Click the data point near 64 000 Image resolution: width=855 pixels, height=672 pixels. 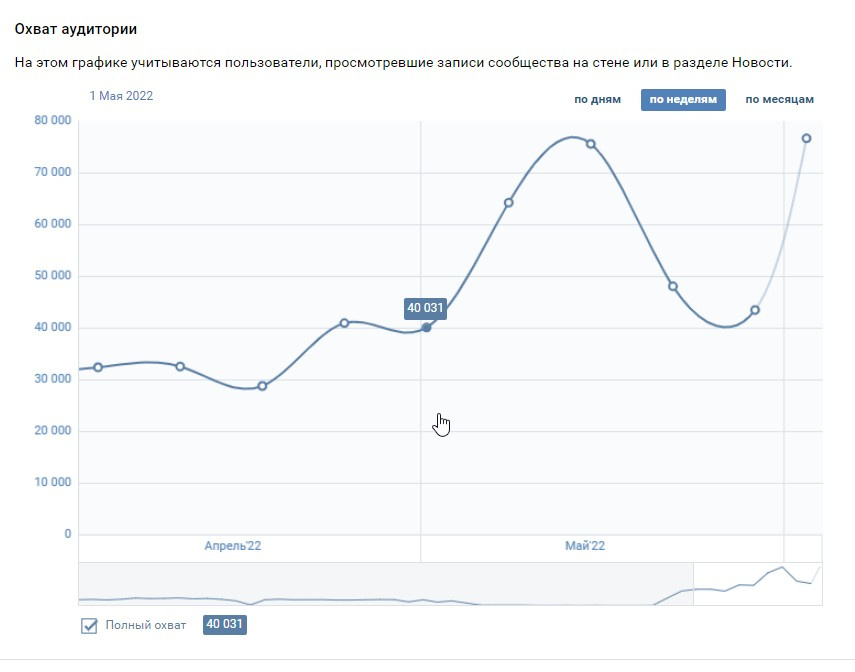(509, 203)
